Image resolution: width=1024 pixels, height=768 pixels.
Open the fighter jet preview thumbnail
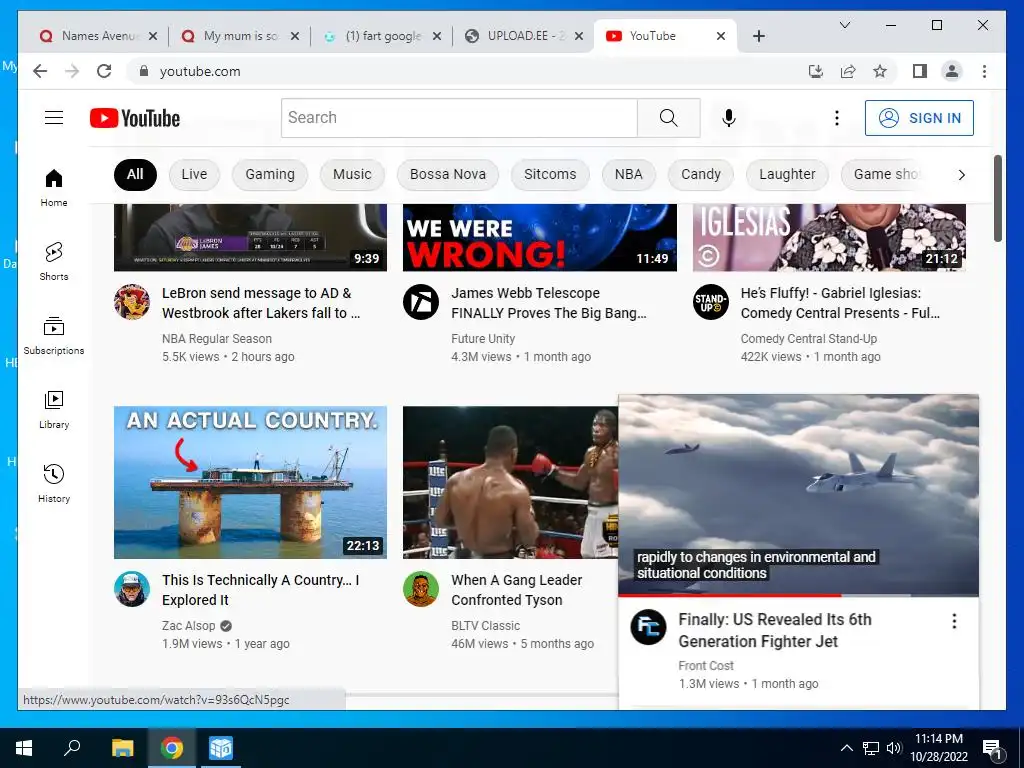click(798, 495)
